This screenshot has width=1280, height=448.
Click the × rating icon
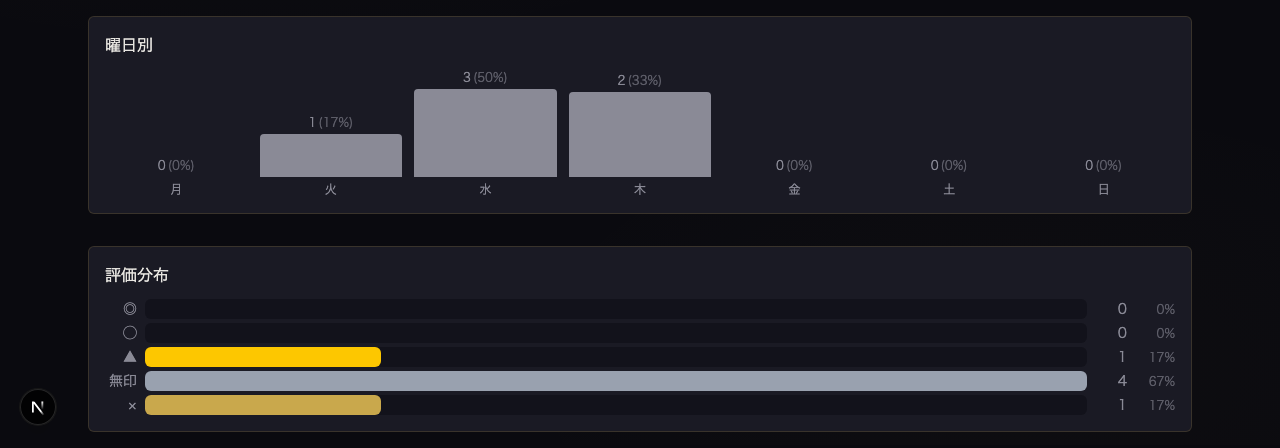pos(131,406)
